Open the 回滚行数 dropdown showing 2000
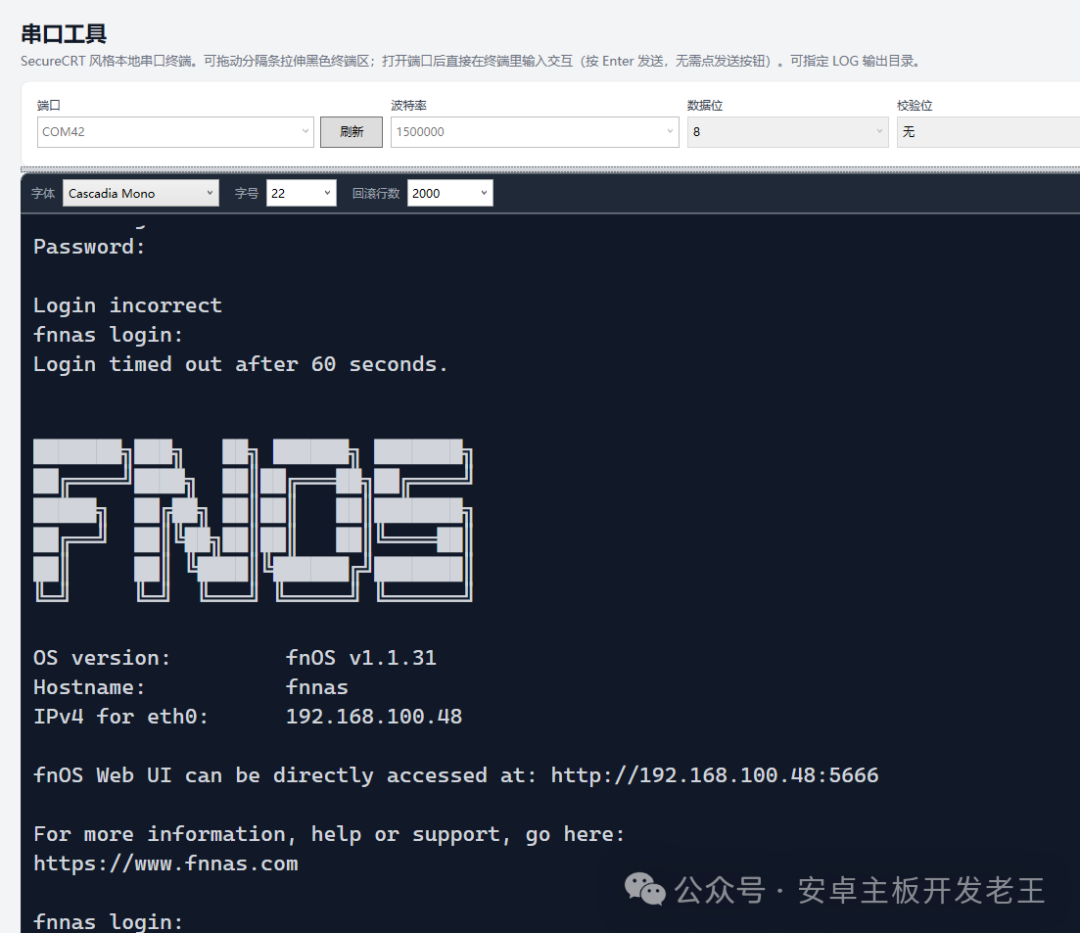The width and height of the screenshot is (1080, 933). point(450,193)
